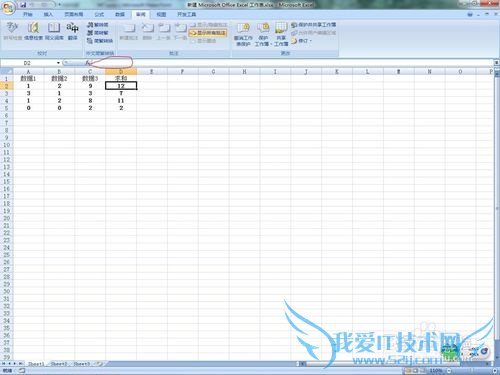This screenshot has height=375, width=500.
Task: Run the Spelling check (拼写检查) tool
Action: (x=13, y=31)
